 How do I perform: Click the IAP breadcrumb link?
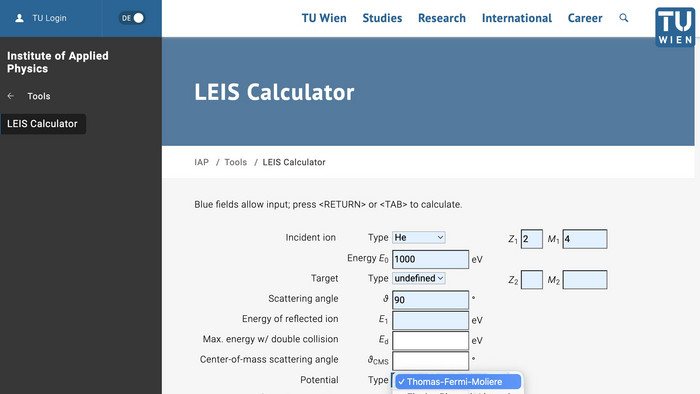(201, 162)
